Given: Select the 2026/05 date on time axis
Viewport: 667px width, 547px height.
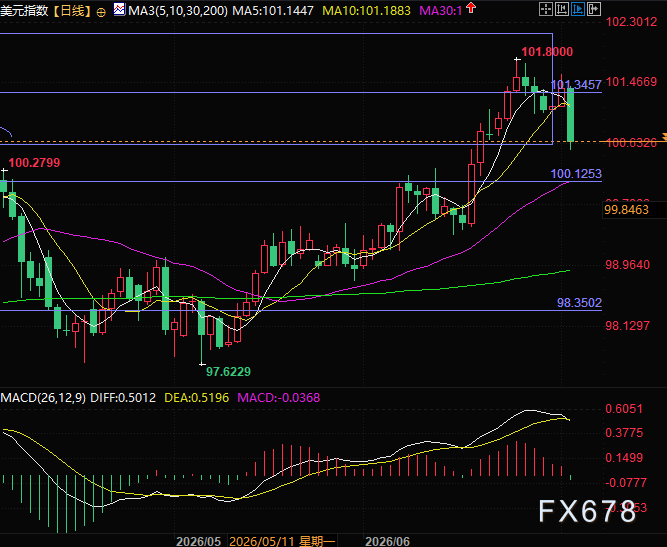Looking at the screenshot, I should (198, 541).
